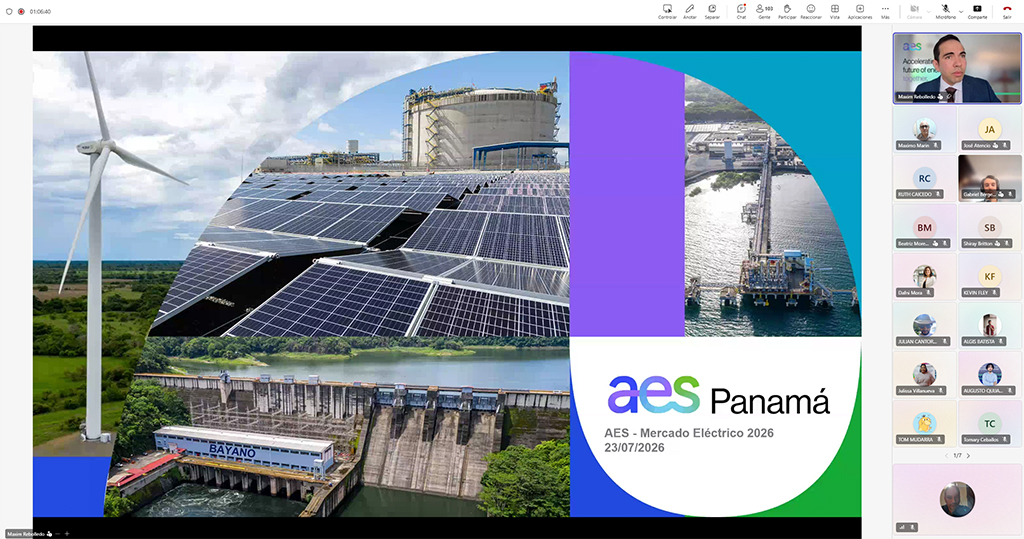The width and height of the screenshot is (1024, 539).
Task: Click the meeting timer 01:06:40
Action: (40, 11)
